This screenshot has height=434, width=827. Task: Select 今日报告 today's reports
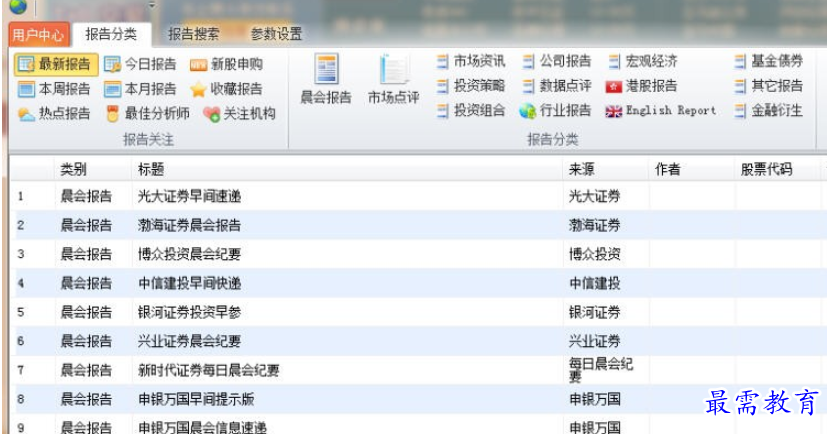click(140, 64)
